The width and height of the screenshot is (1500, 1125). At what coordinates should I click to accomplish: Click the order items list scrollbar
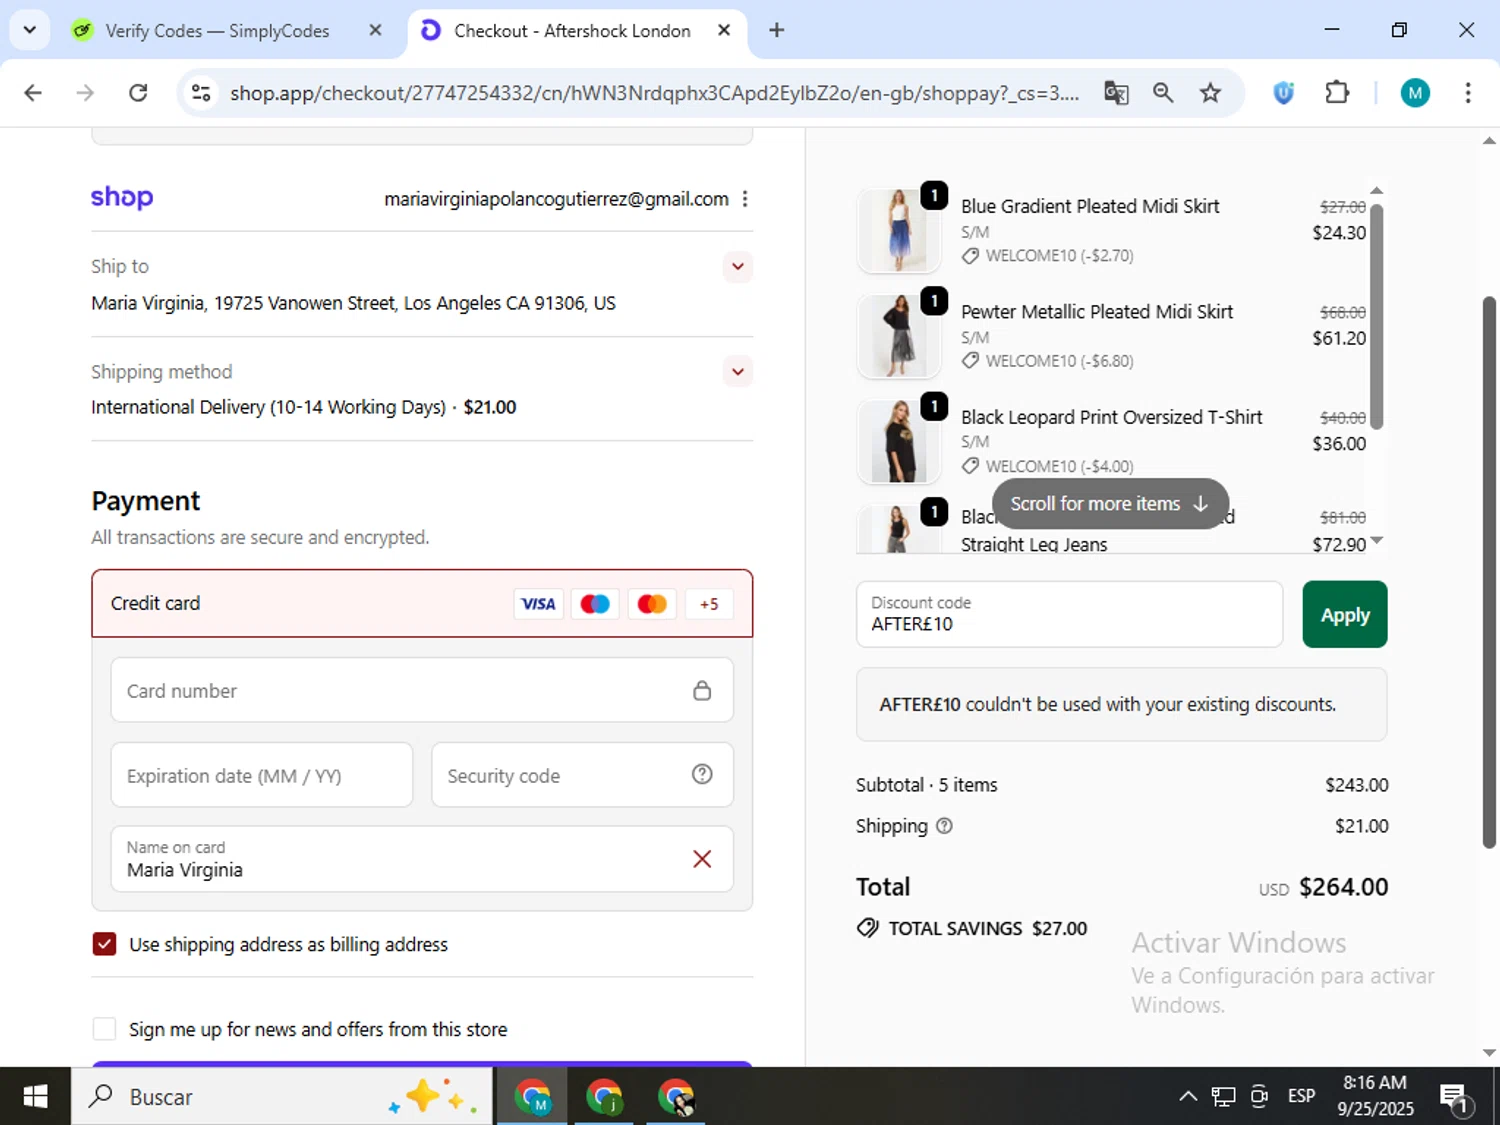pyautogui.click(x=1376, y=316)
